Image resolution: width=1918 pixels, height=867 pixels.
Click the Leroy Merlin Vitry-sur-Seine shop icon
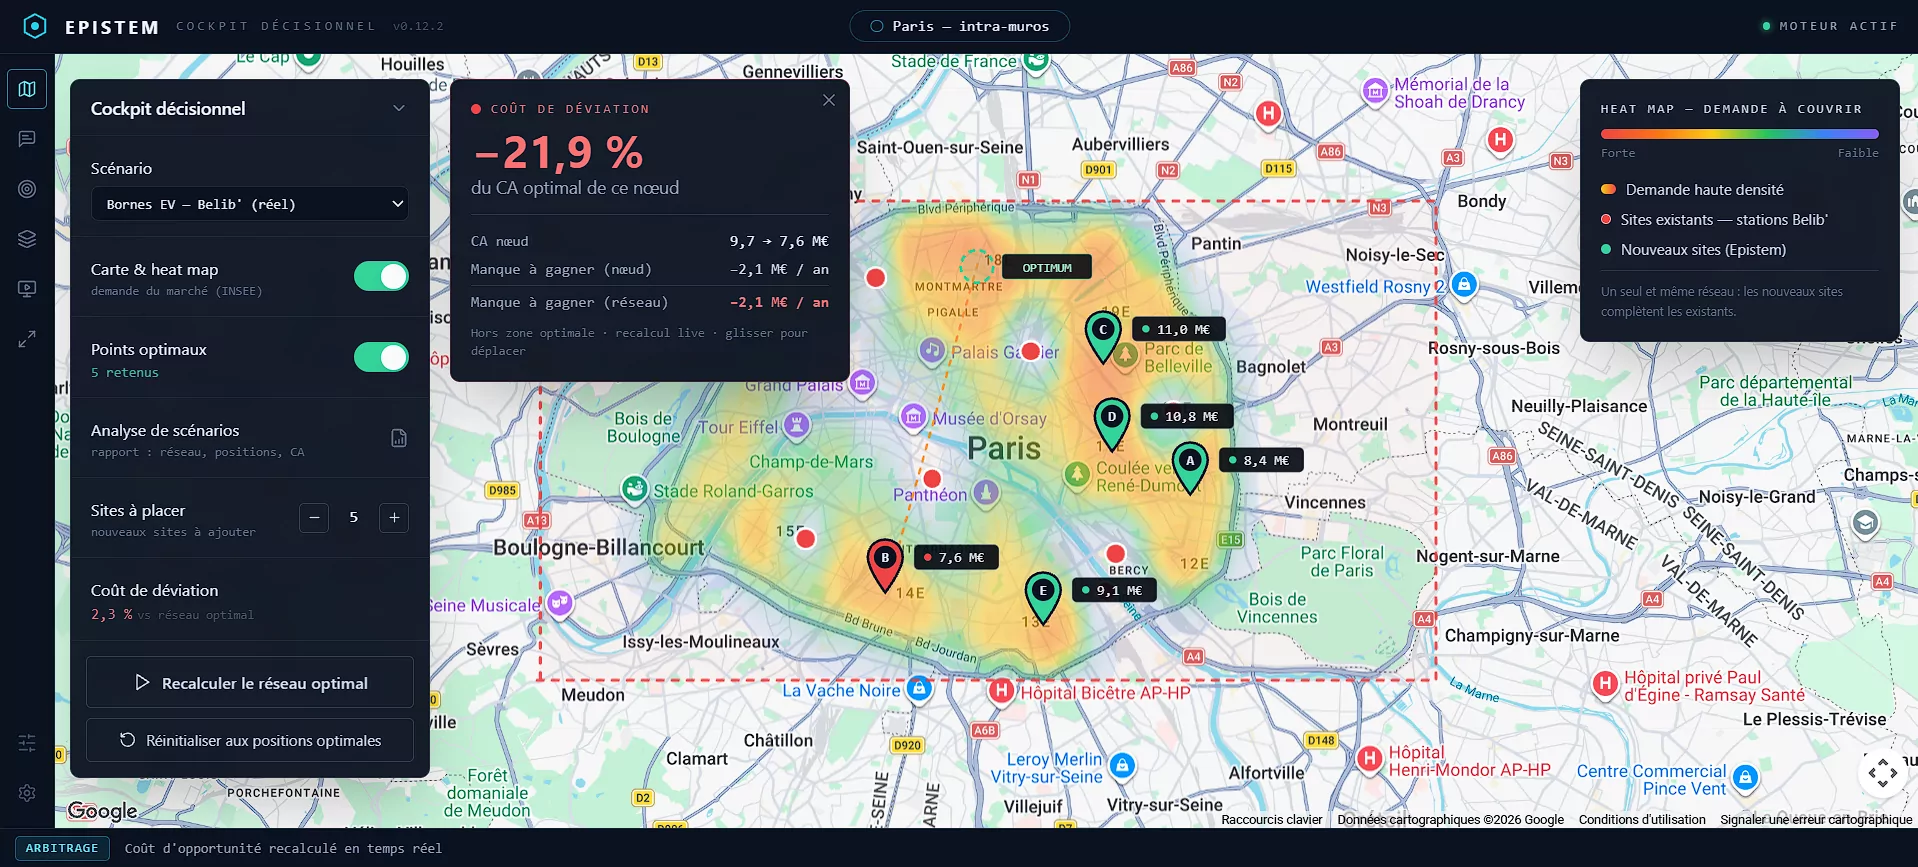pyautogui.click(x=1122, y=766)
